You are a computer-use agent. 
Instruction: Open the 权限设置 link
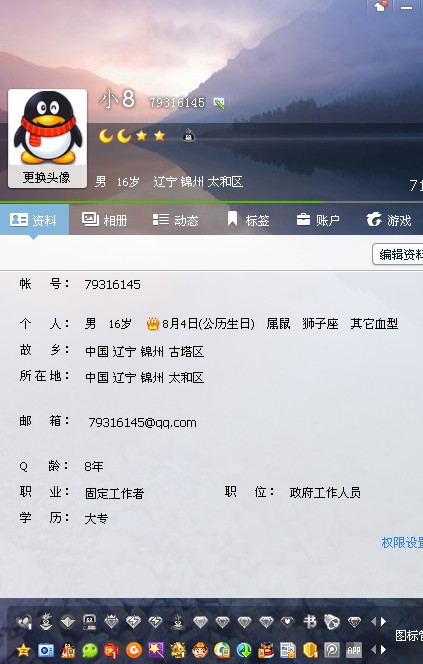coord(402,542)
